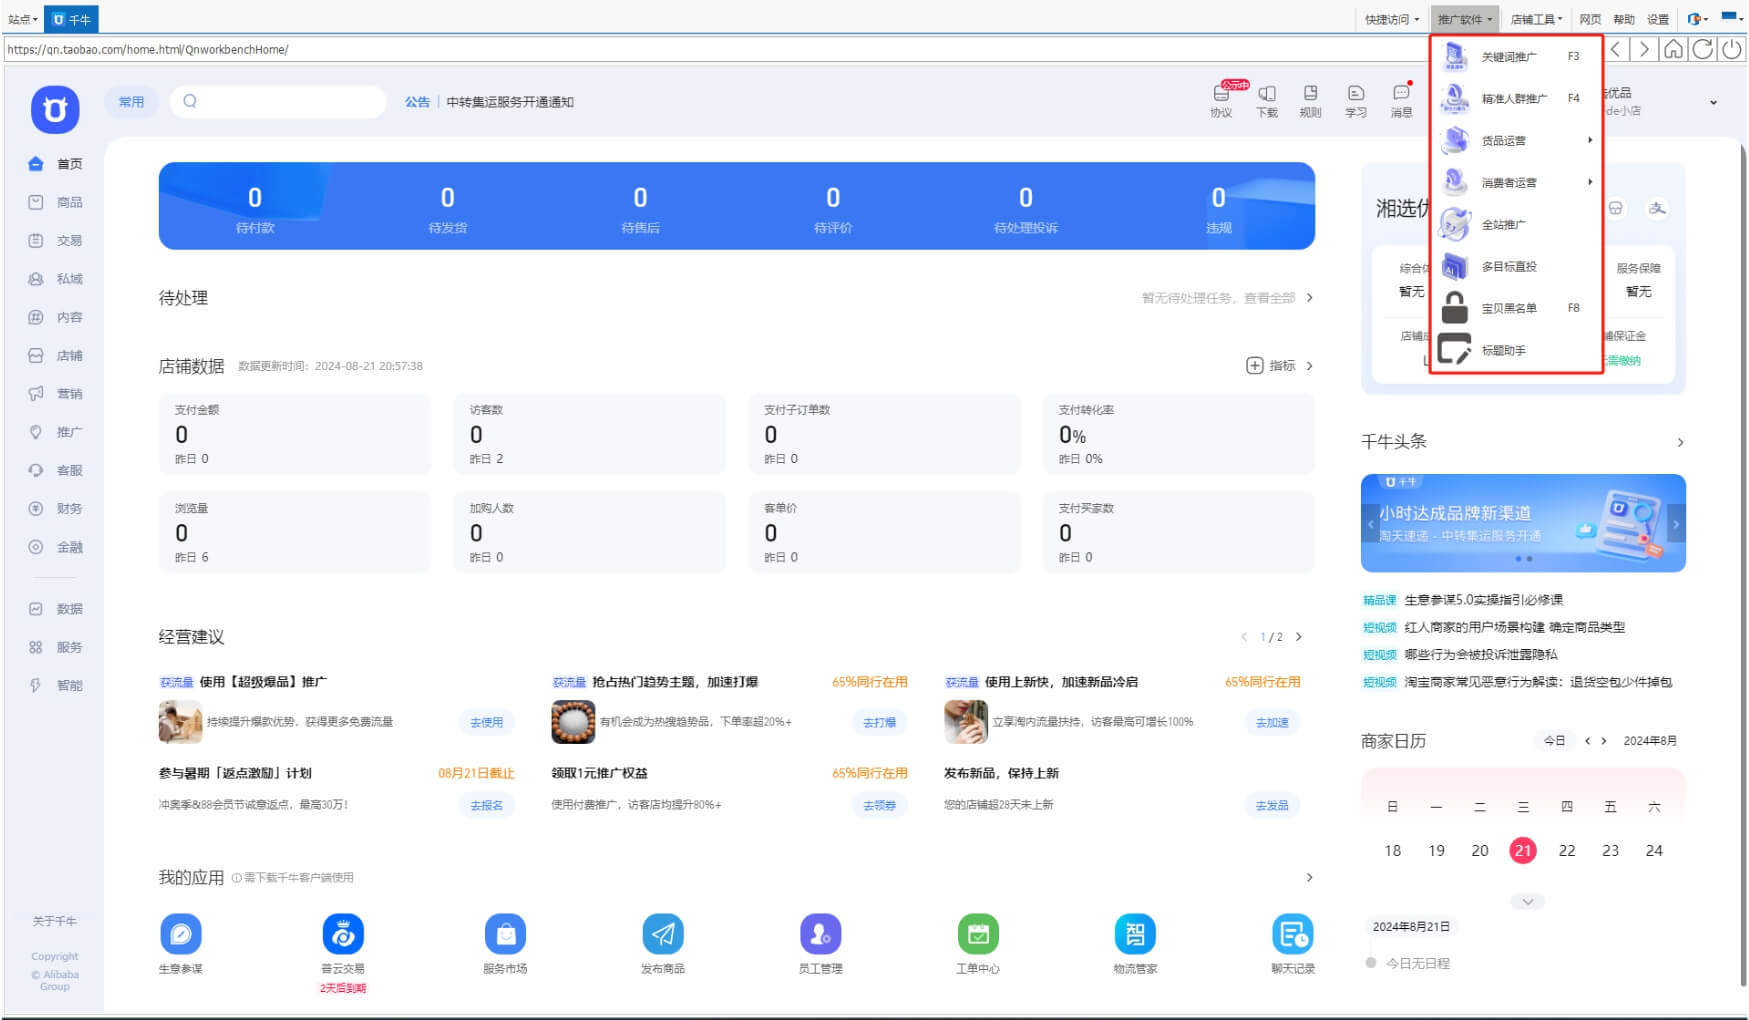Open the 站点 dropdown
This screenshot has width=1749, height=1020.
tap(22, 19)
